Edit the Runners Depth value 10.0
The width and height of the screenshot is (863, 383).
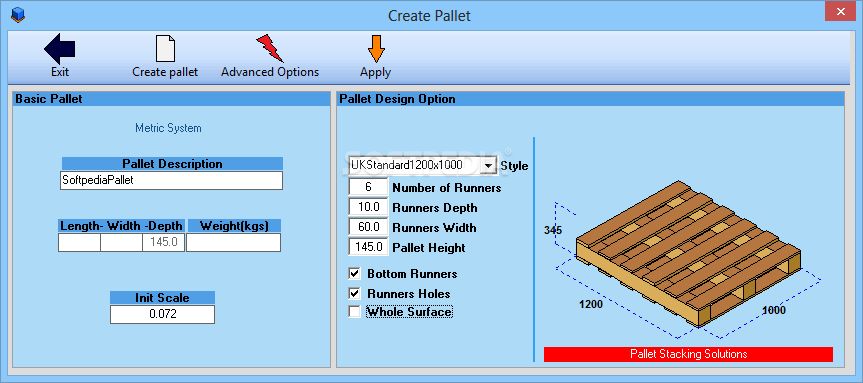coord(368,207)
